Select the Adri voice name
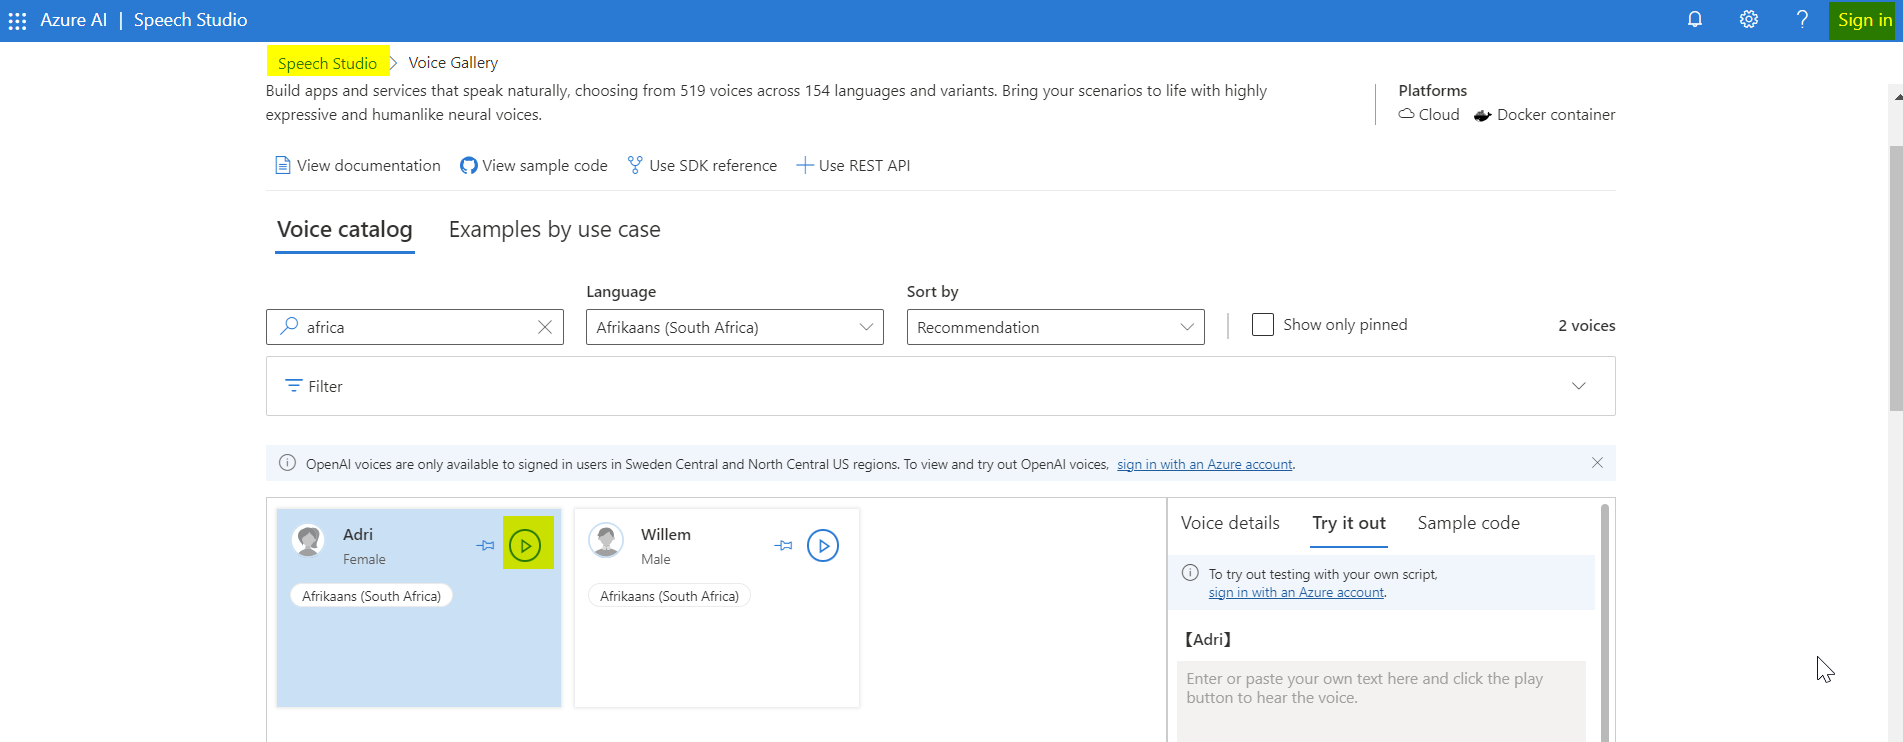The height and width of the screenshot is (742, 1903). pyautogui.click(x=358, y=535)
